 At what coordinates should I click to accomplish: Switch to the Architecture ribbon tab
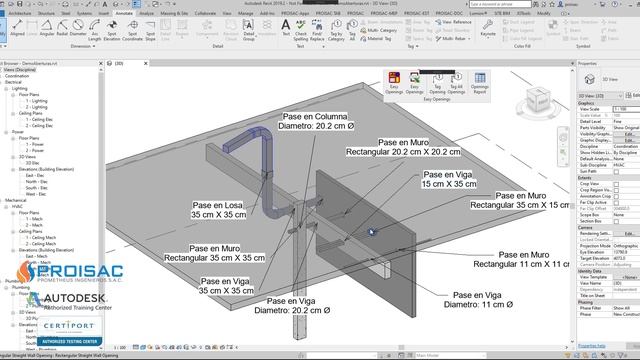coord(20,13)
